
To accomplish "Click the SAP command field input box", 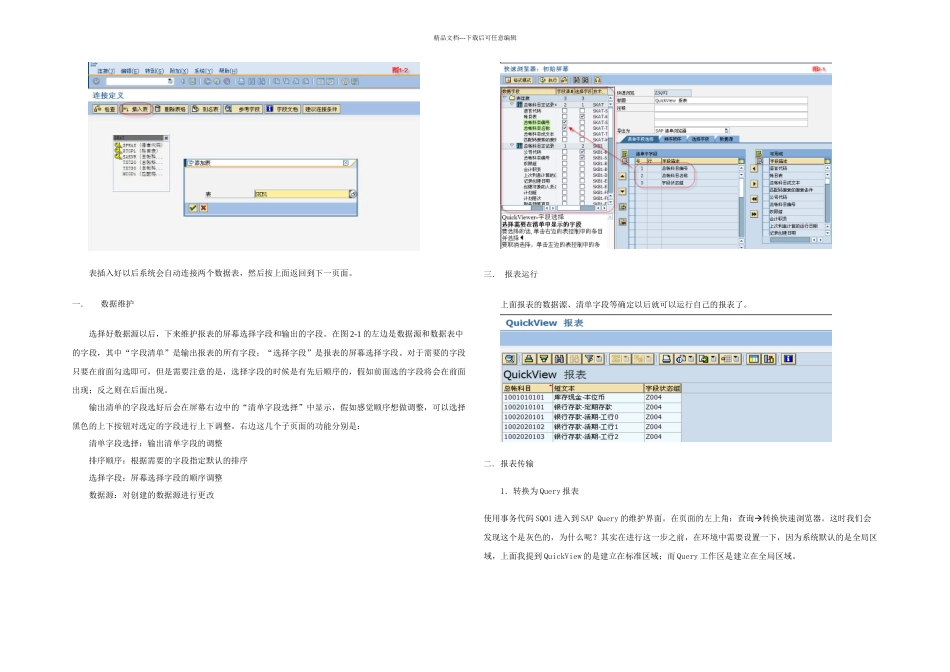I will pos(140,81).
